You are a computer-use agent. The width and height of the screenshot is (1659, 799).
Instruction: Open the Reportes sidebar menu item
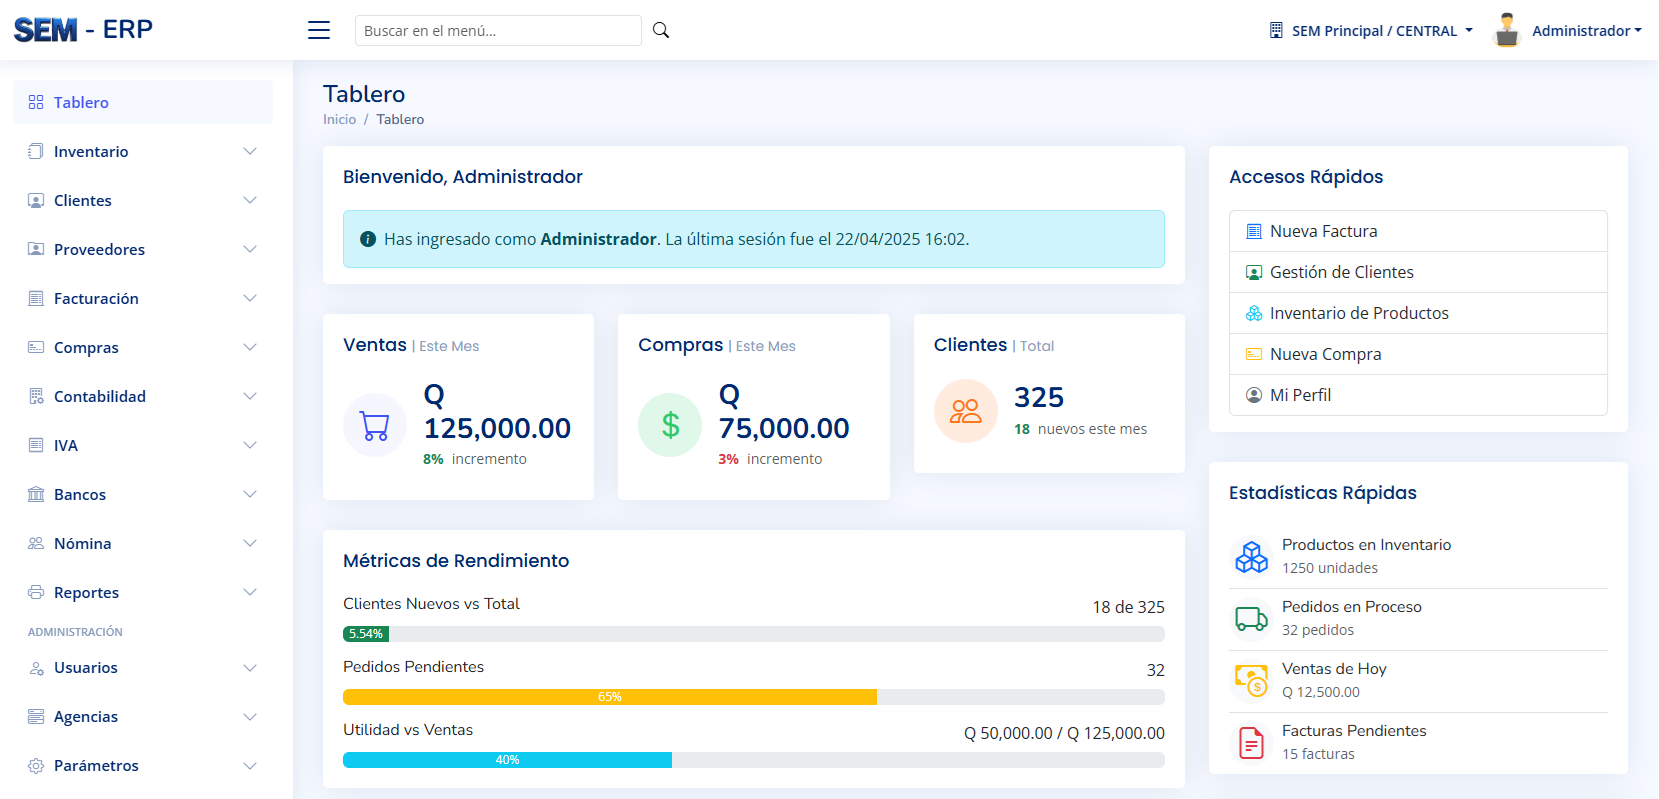(142, 593)
